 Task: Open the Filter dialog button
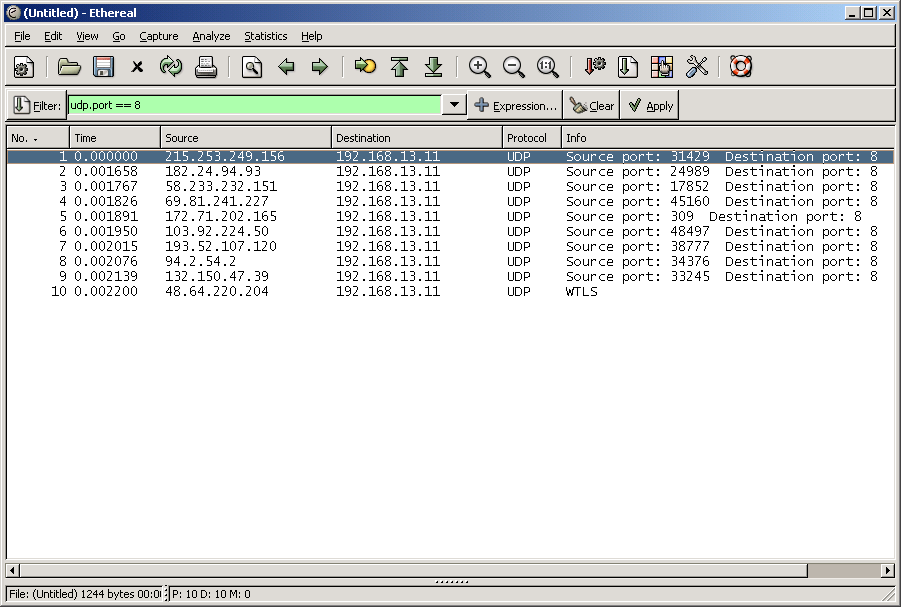tap(37, 105)
